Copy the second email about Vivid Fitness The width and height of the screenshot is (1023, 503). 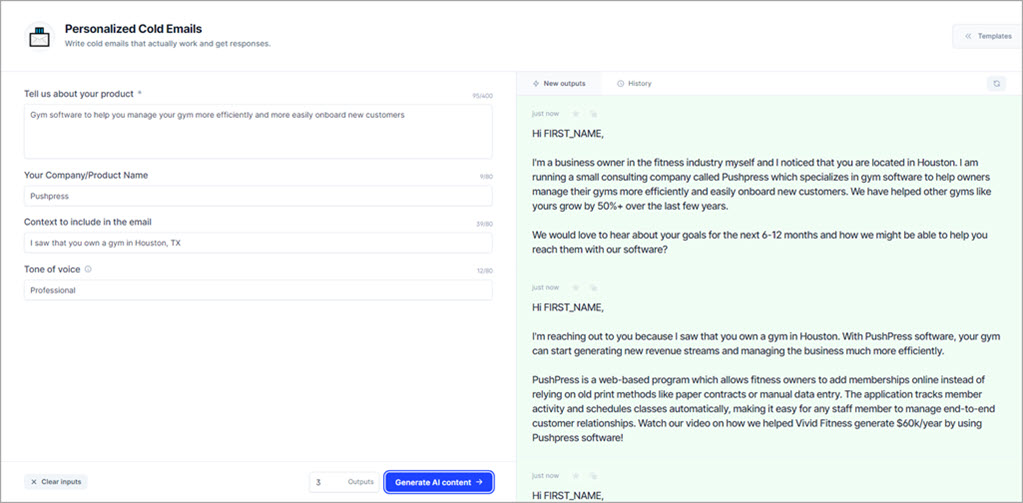593,286
